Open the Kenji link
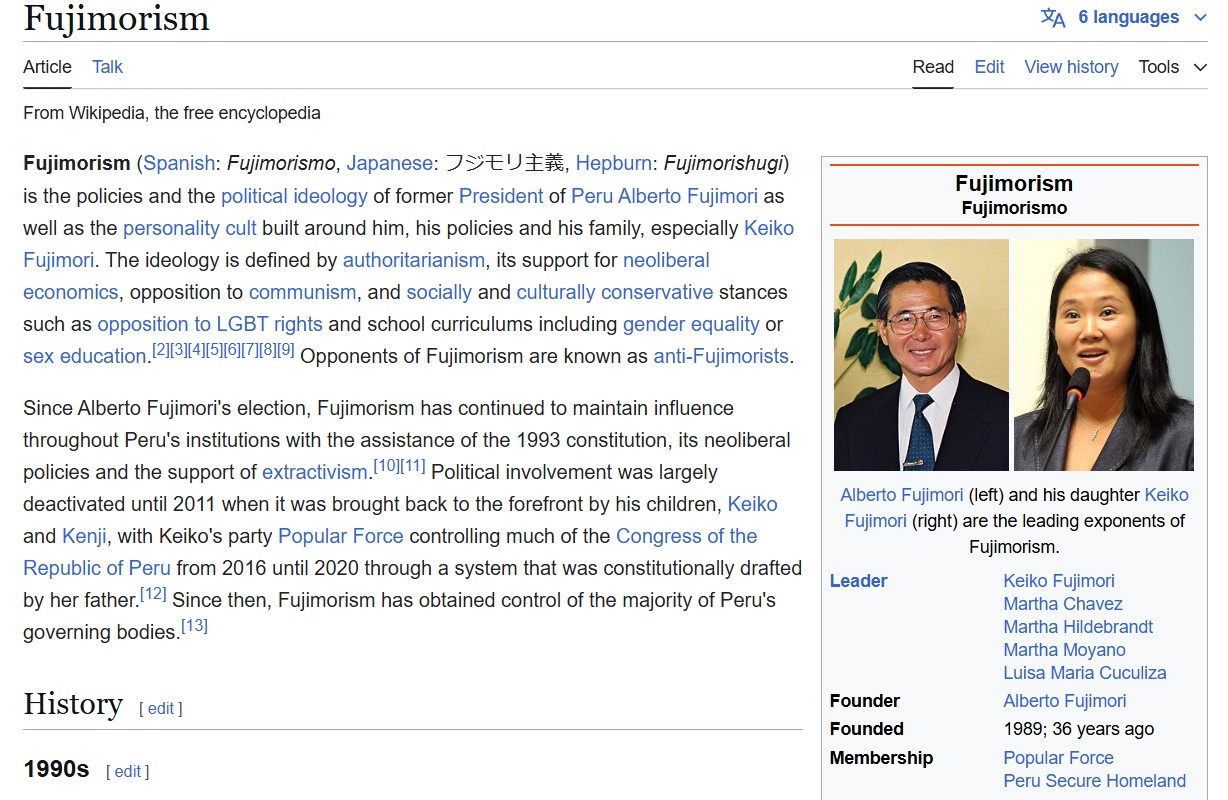Screen dimensions: 1228x800 tap(84, 536)
